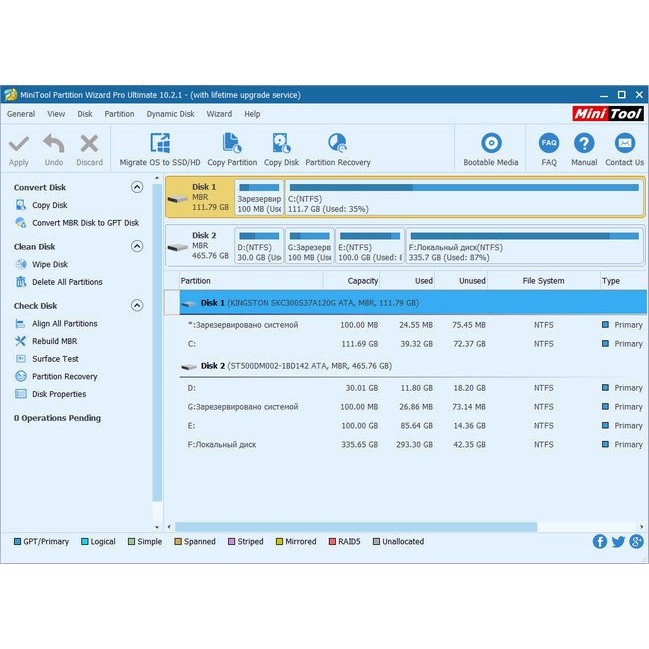Select Convert MBR Disk to GPT Disk

(x=85, y=223)
